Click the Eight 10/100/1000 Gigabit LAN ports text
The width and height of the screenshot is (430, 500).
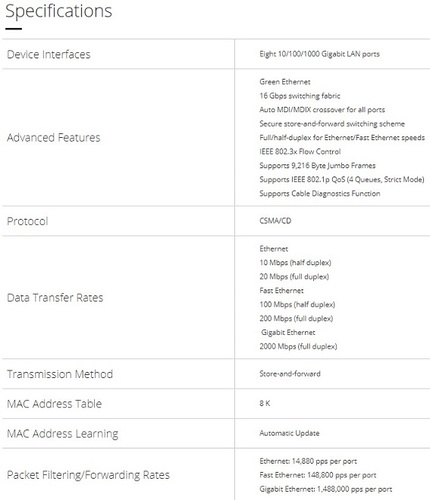click(x=319, y=54)
